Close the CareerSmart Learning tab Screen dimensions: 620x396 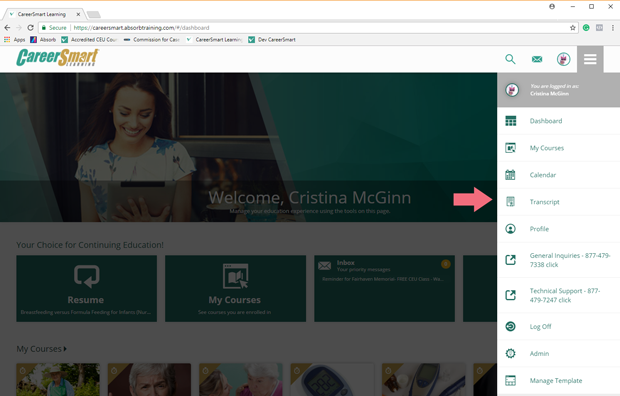coord(78,14)
